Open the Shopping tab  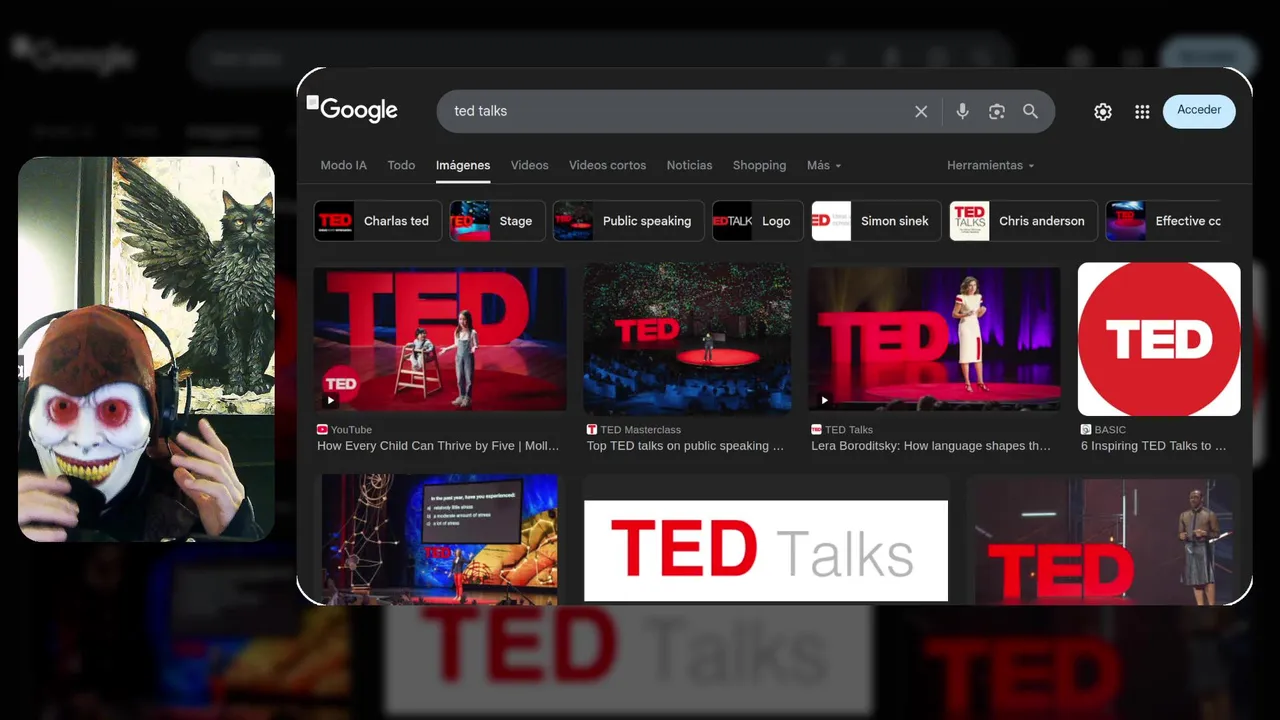(x=759, y=165)
